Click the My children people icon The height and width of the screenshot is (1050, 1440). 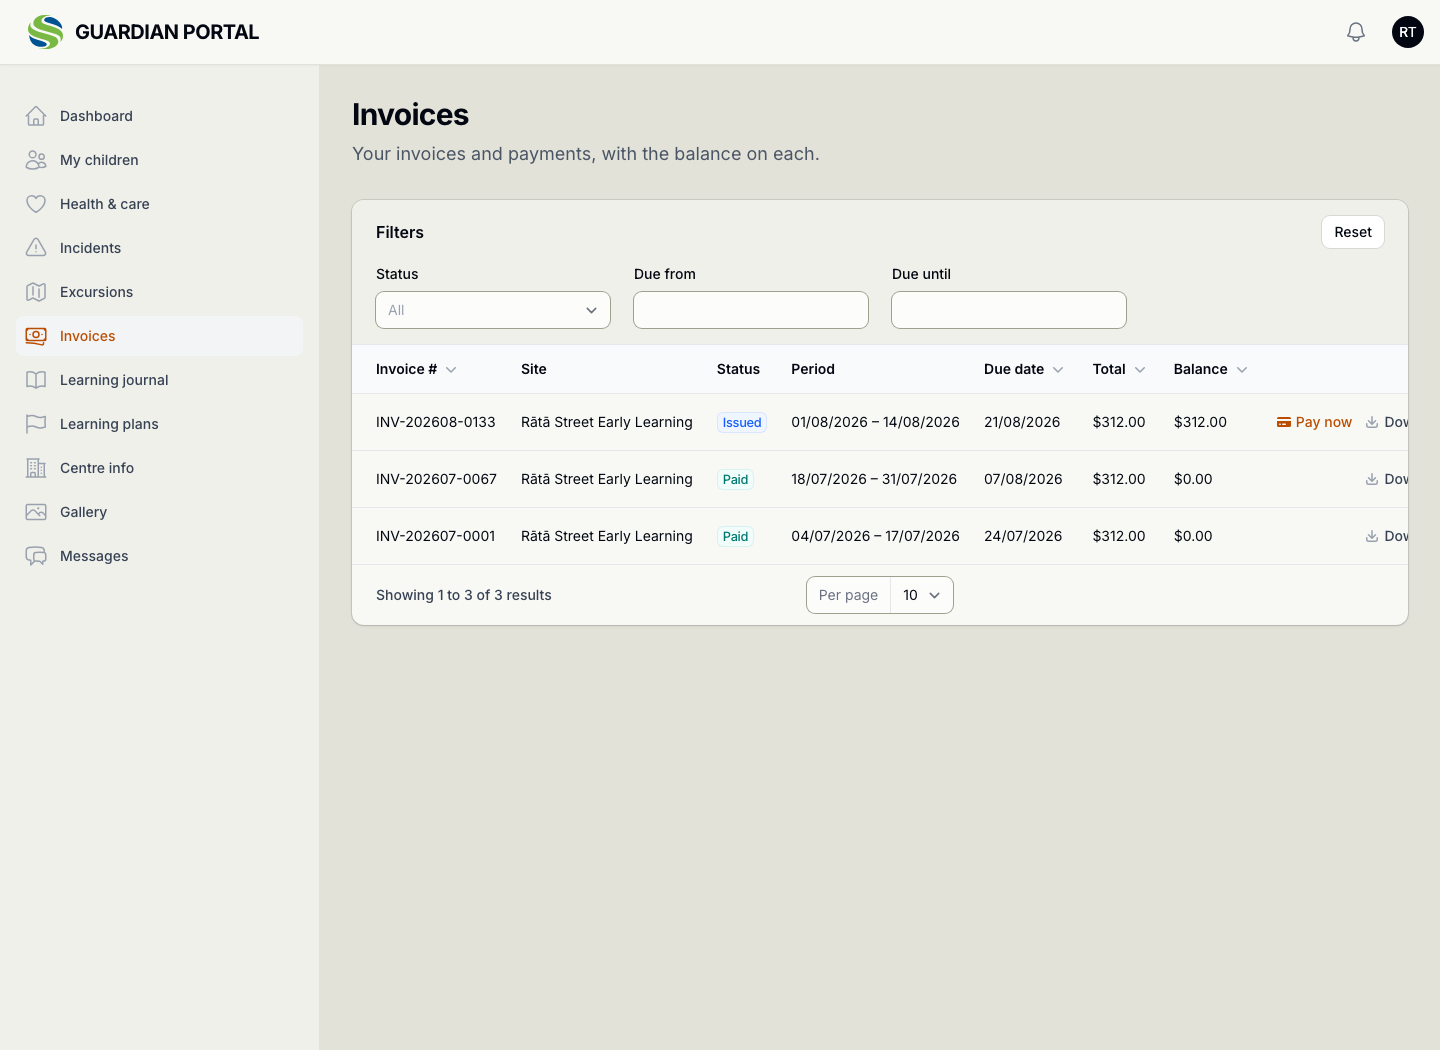pyautogui.click(x=36, y=160)
